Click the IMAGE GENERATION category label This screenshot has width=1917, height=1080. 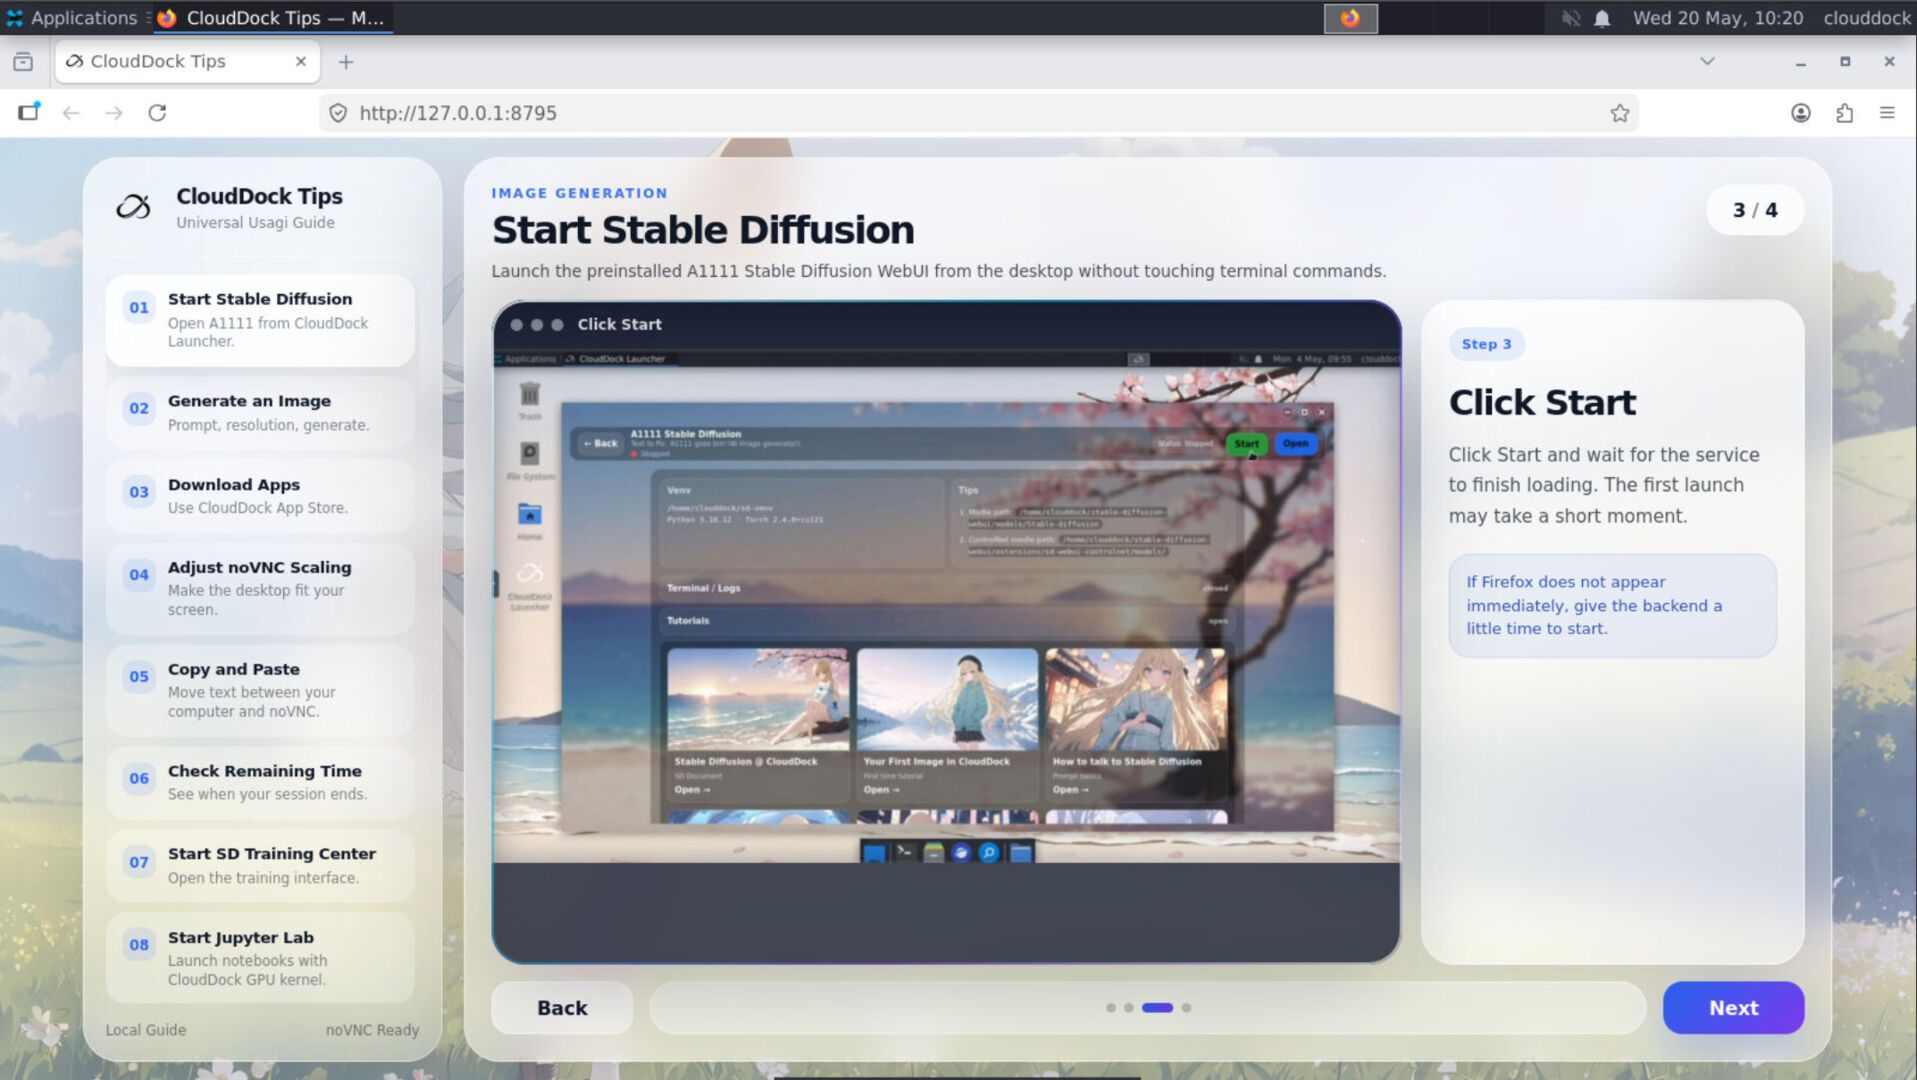[x=579, y=193]
